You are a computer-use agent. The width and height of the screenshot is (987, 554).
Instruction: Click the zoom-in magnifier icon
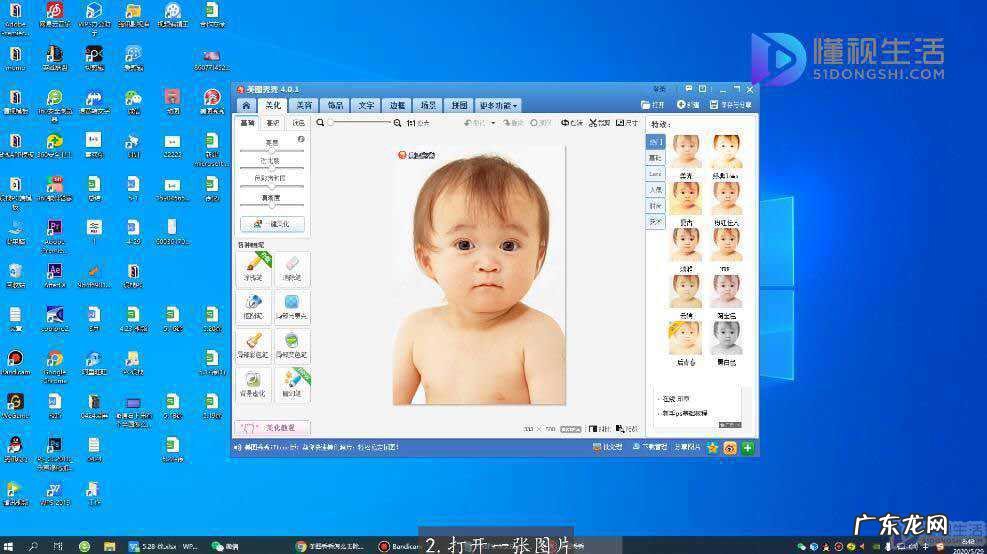(398, 123)
